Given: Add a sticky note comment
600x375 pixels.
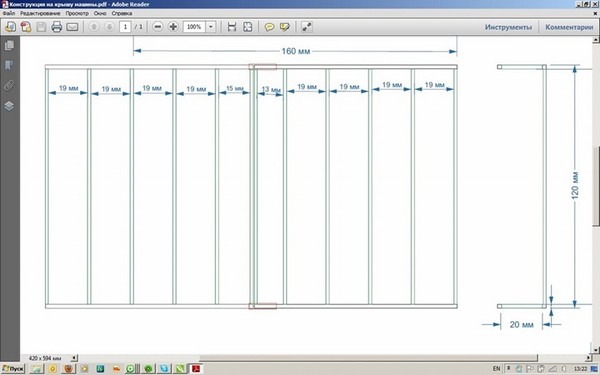Looking at the screenshot, I should pyautogui.click(x=269, y=27).
